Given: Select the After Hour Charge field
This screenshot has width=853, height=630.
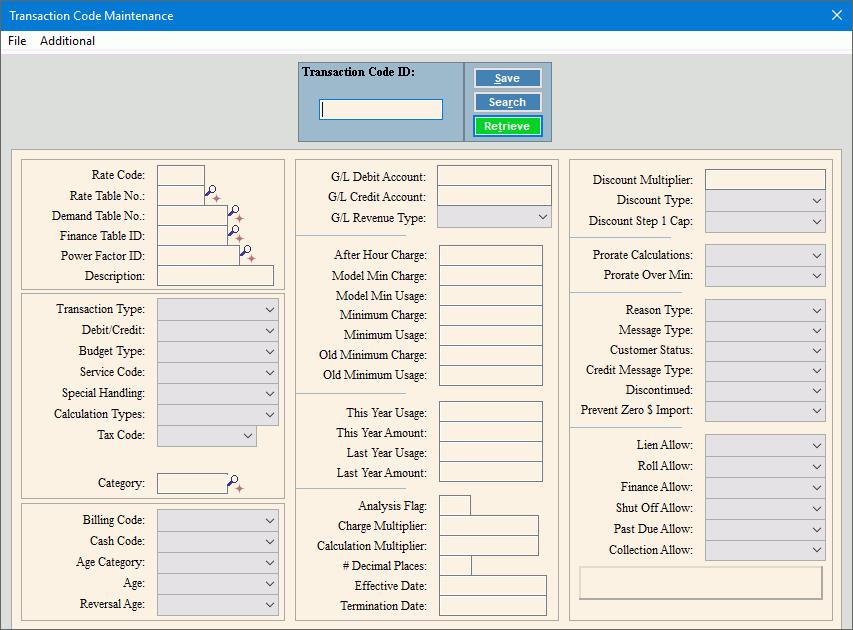Looking at the screenshot, I should click(x=491, y=255).
